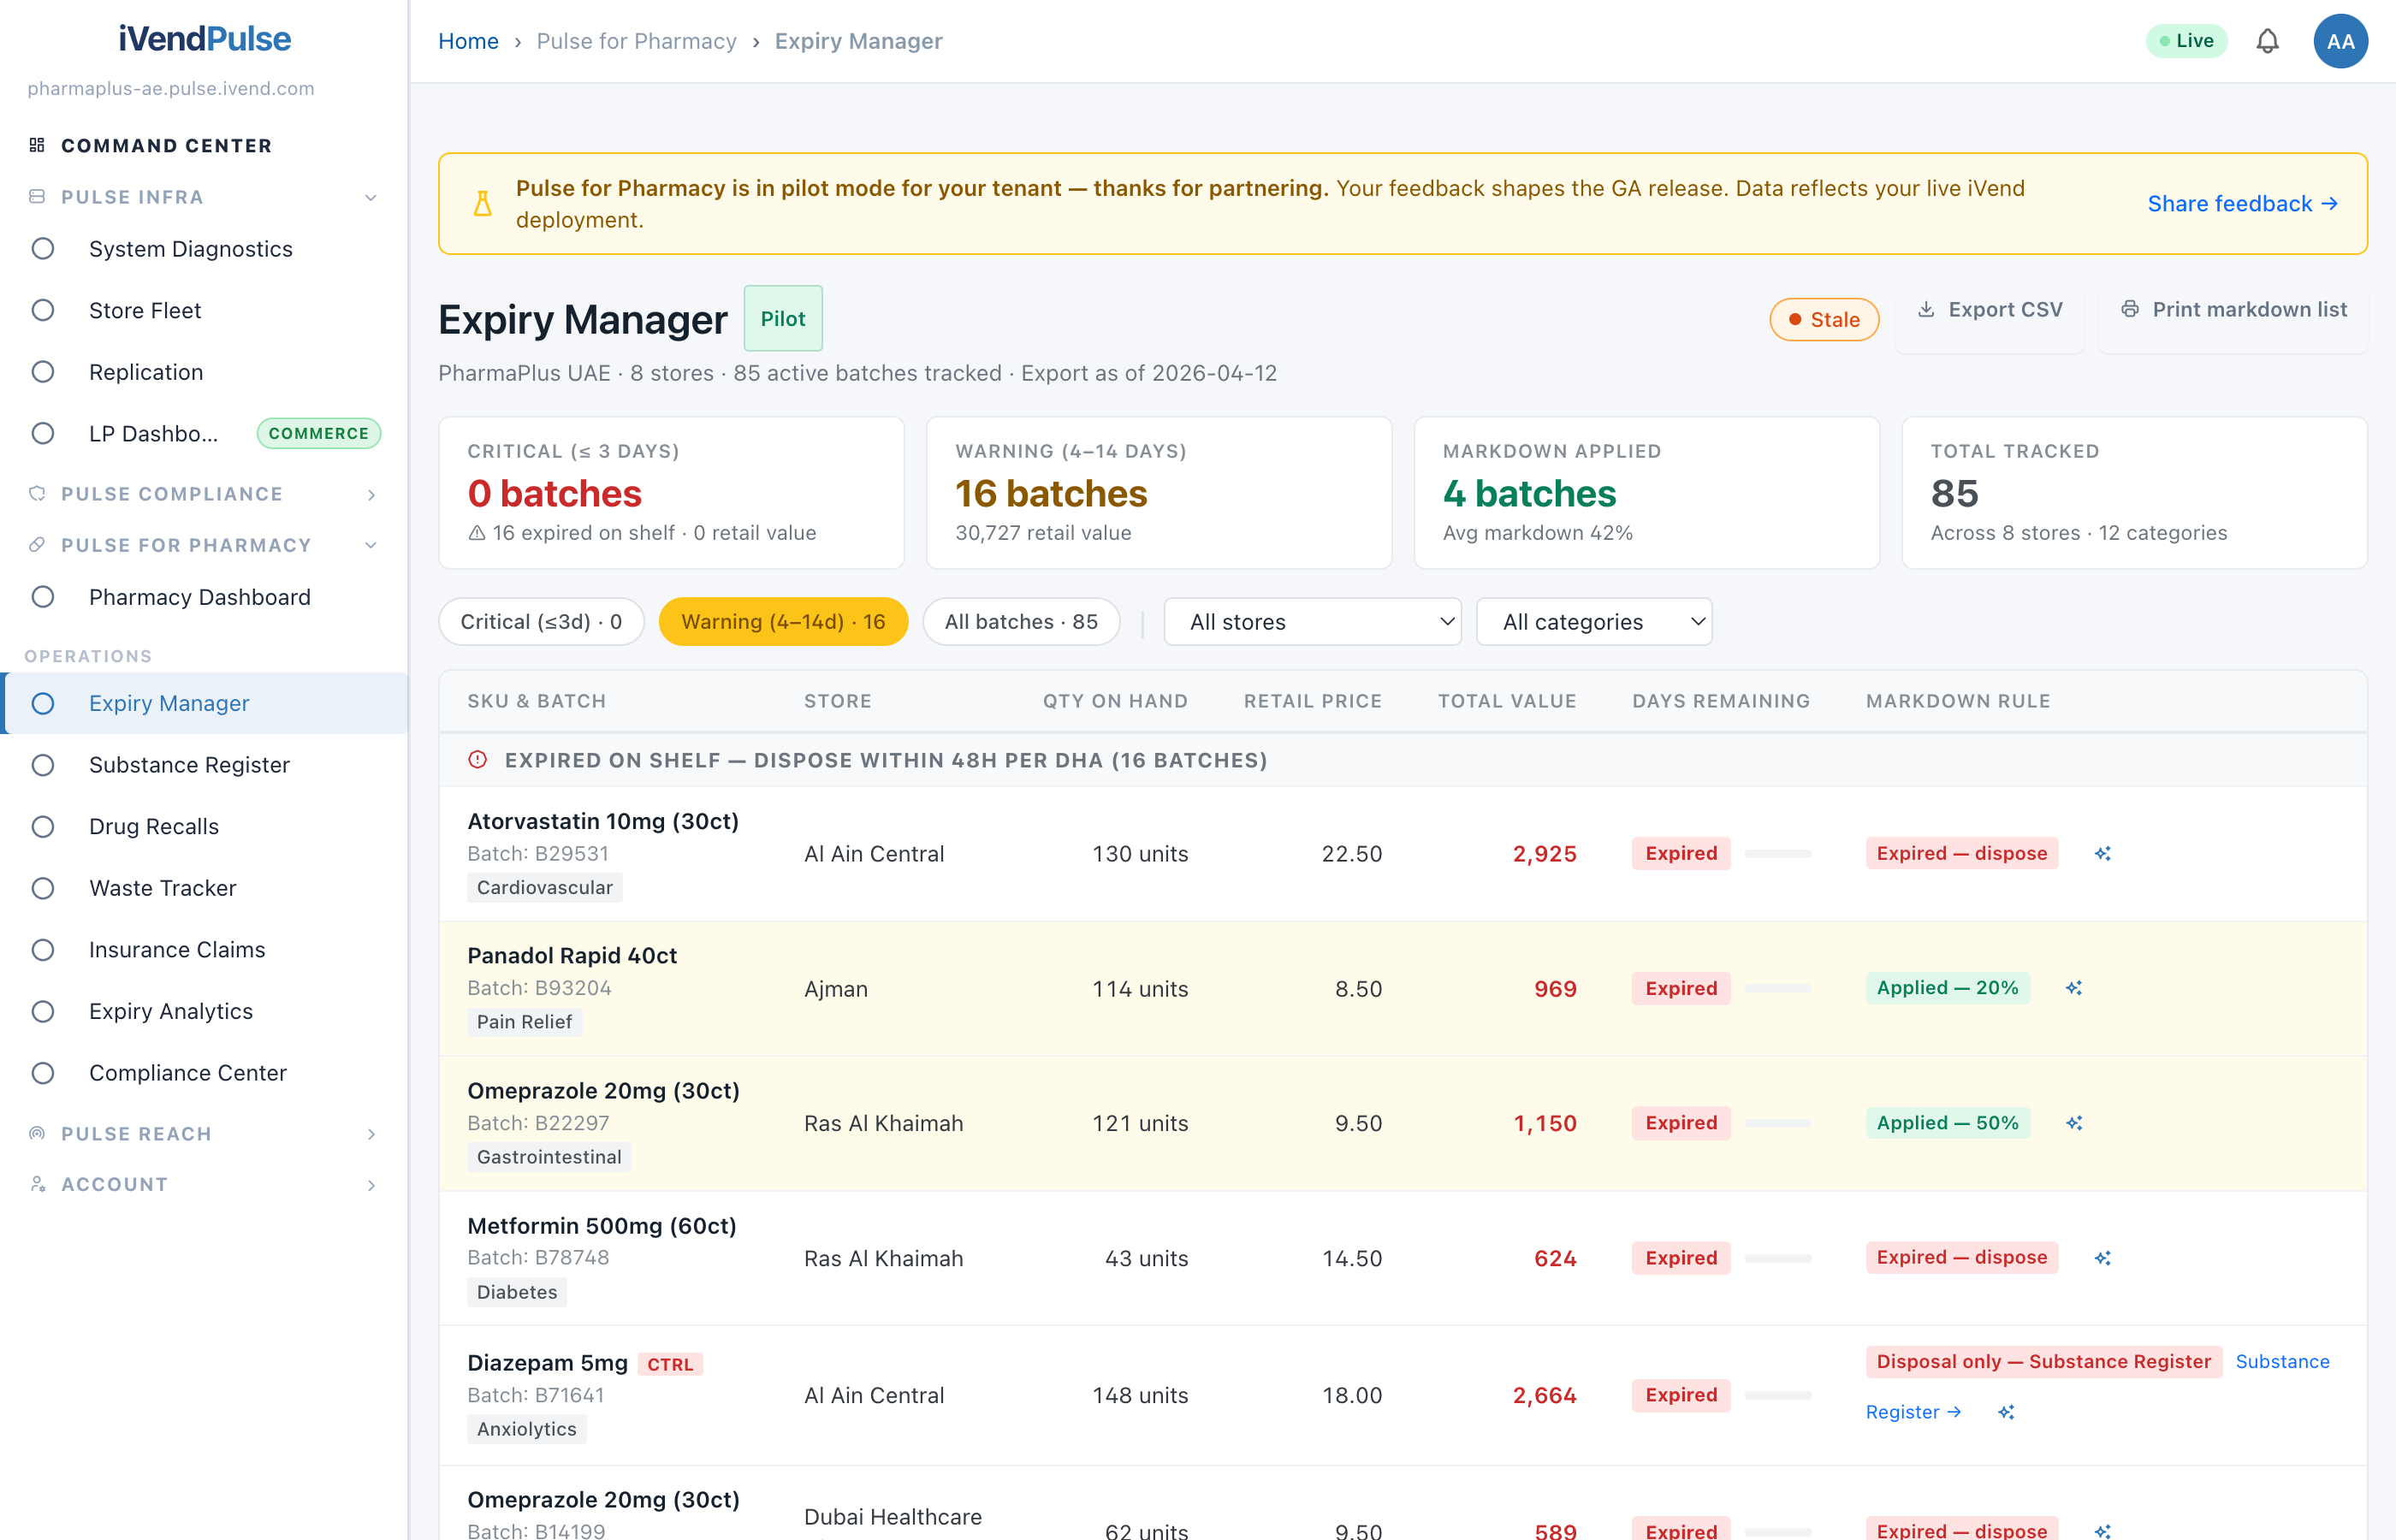This screenshot has width=2396, height=1540.
Task: Click sparkle icon in Atorvastatin 10mg row
Action: pos(2102,853)
